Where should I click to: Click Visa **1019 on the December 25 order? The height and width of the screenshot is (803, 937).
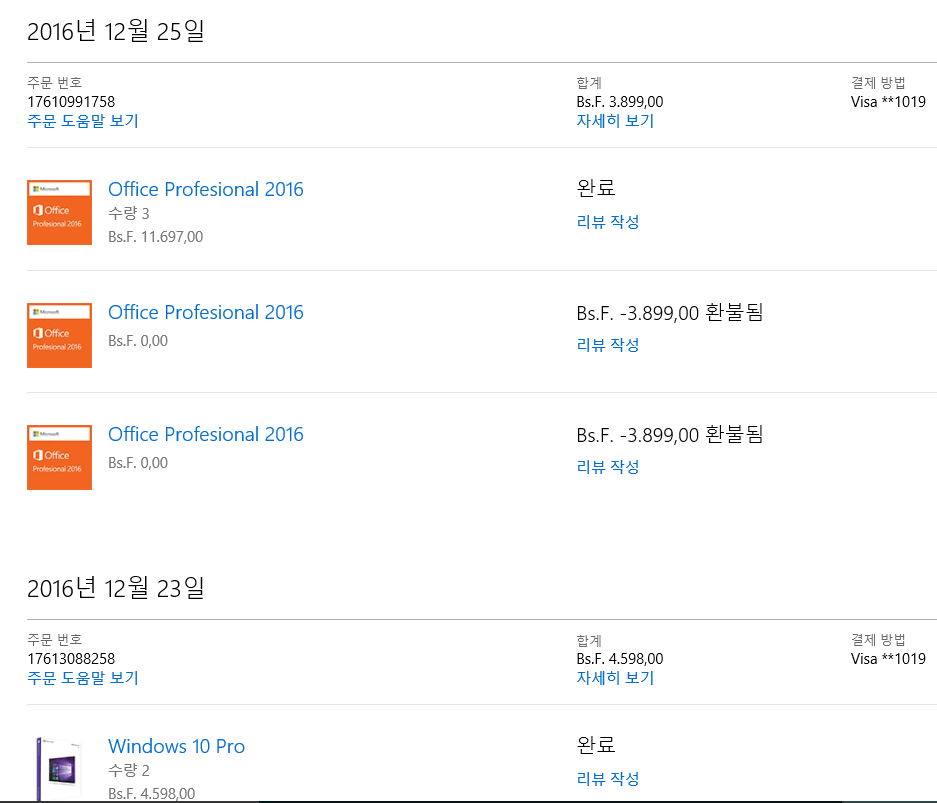(888, 101)
